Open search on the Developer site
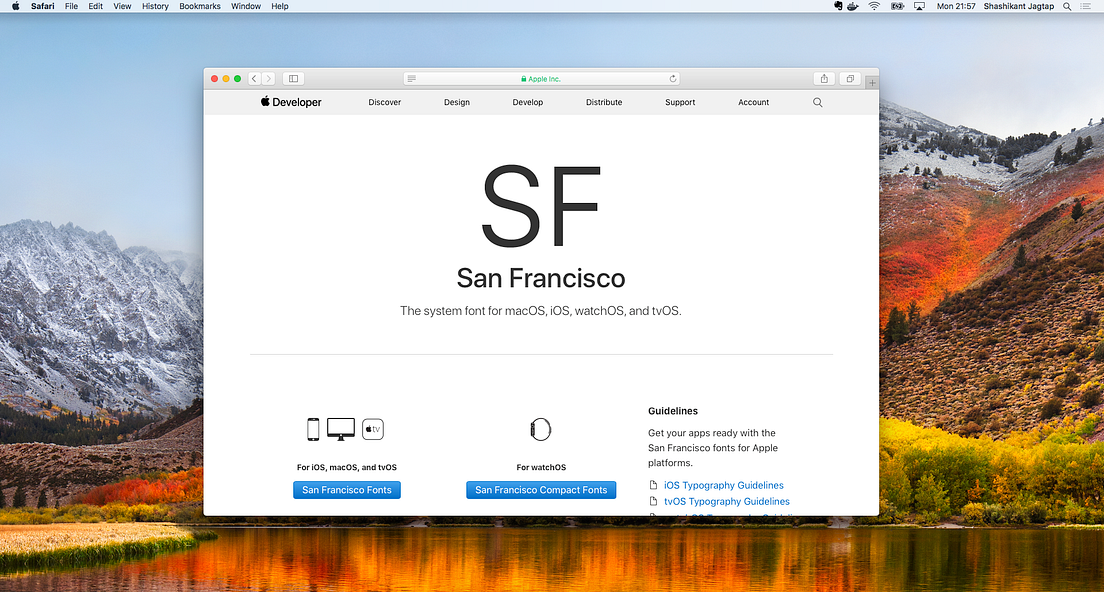Viewport: 1104px width, 592px height. click(817, 102)
